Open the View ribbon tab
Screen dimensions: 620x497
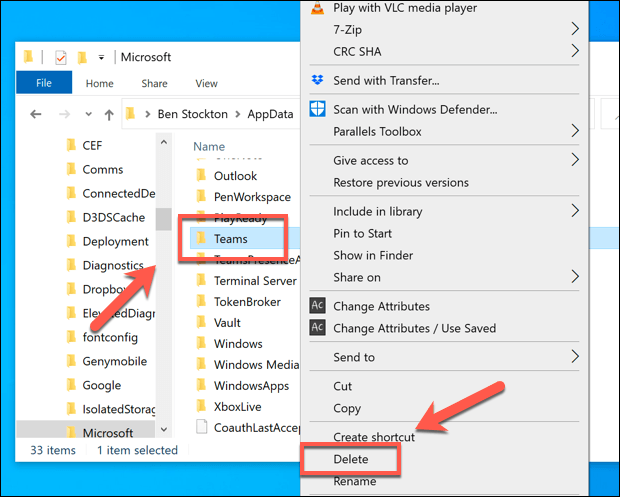click(x=206, y=83)
